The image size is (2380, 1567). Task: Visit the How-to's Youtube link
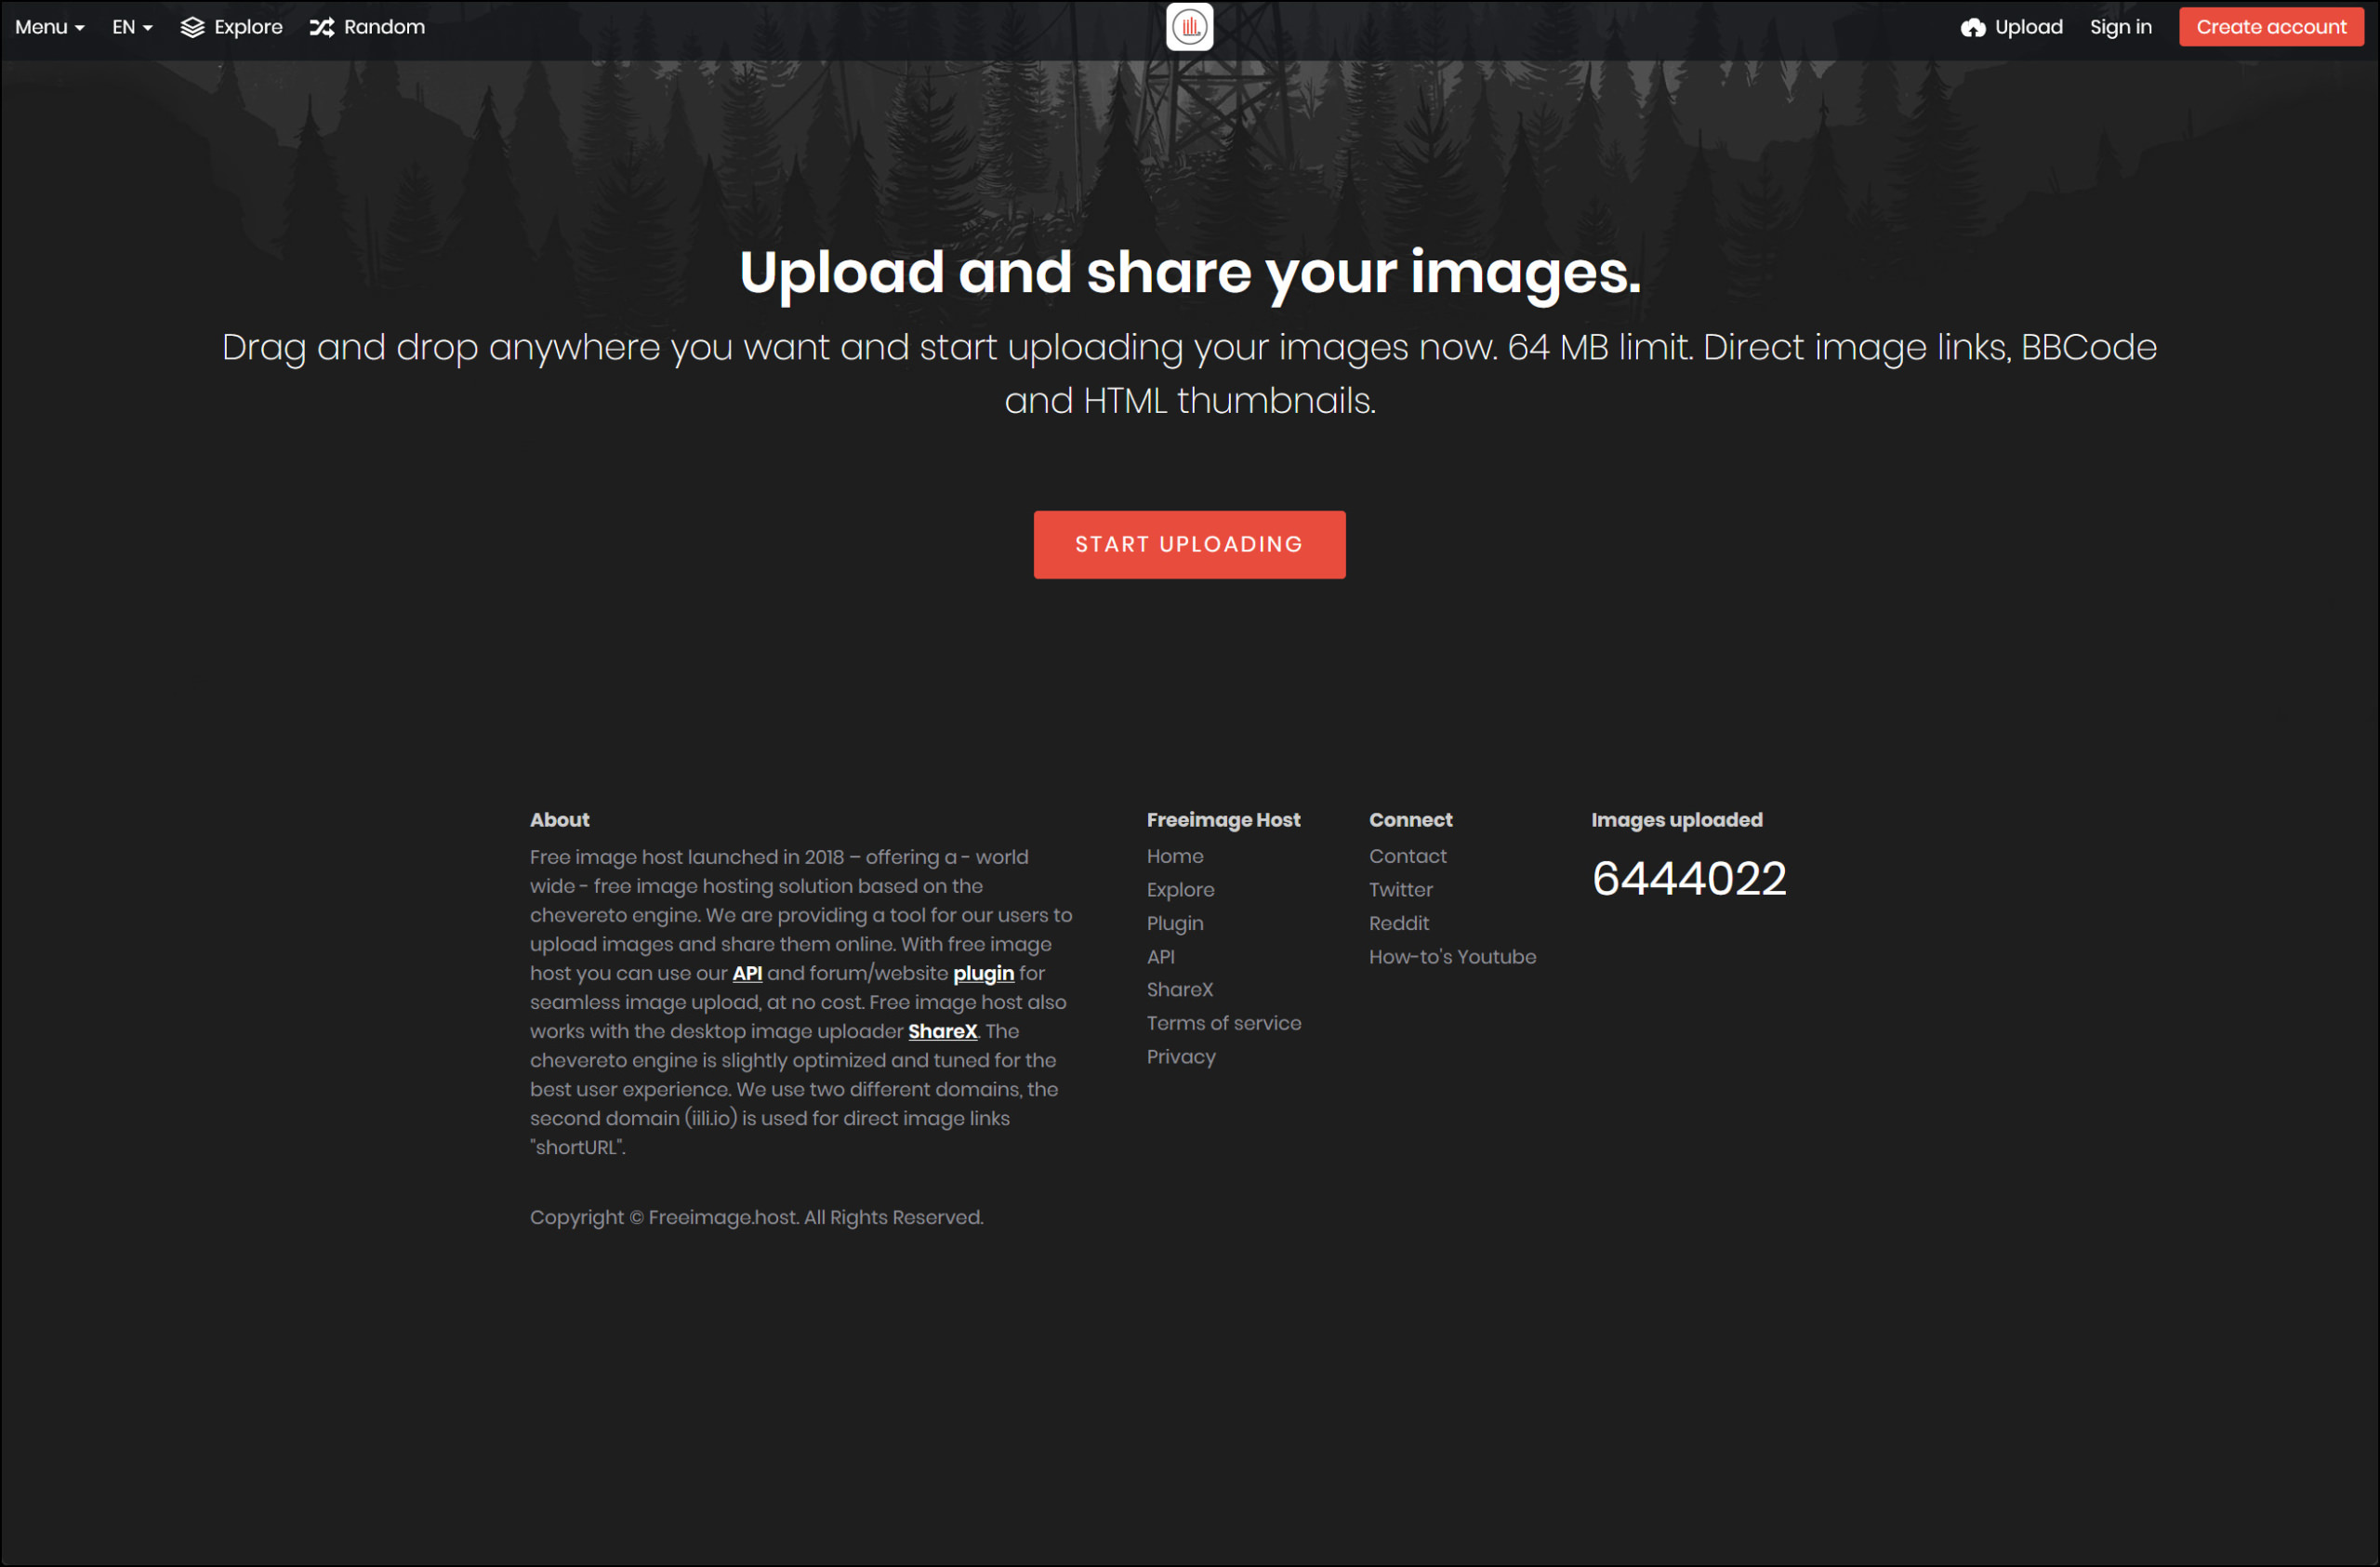click(x=1452, y=956)
